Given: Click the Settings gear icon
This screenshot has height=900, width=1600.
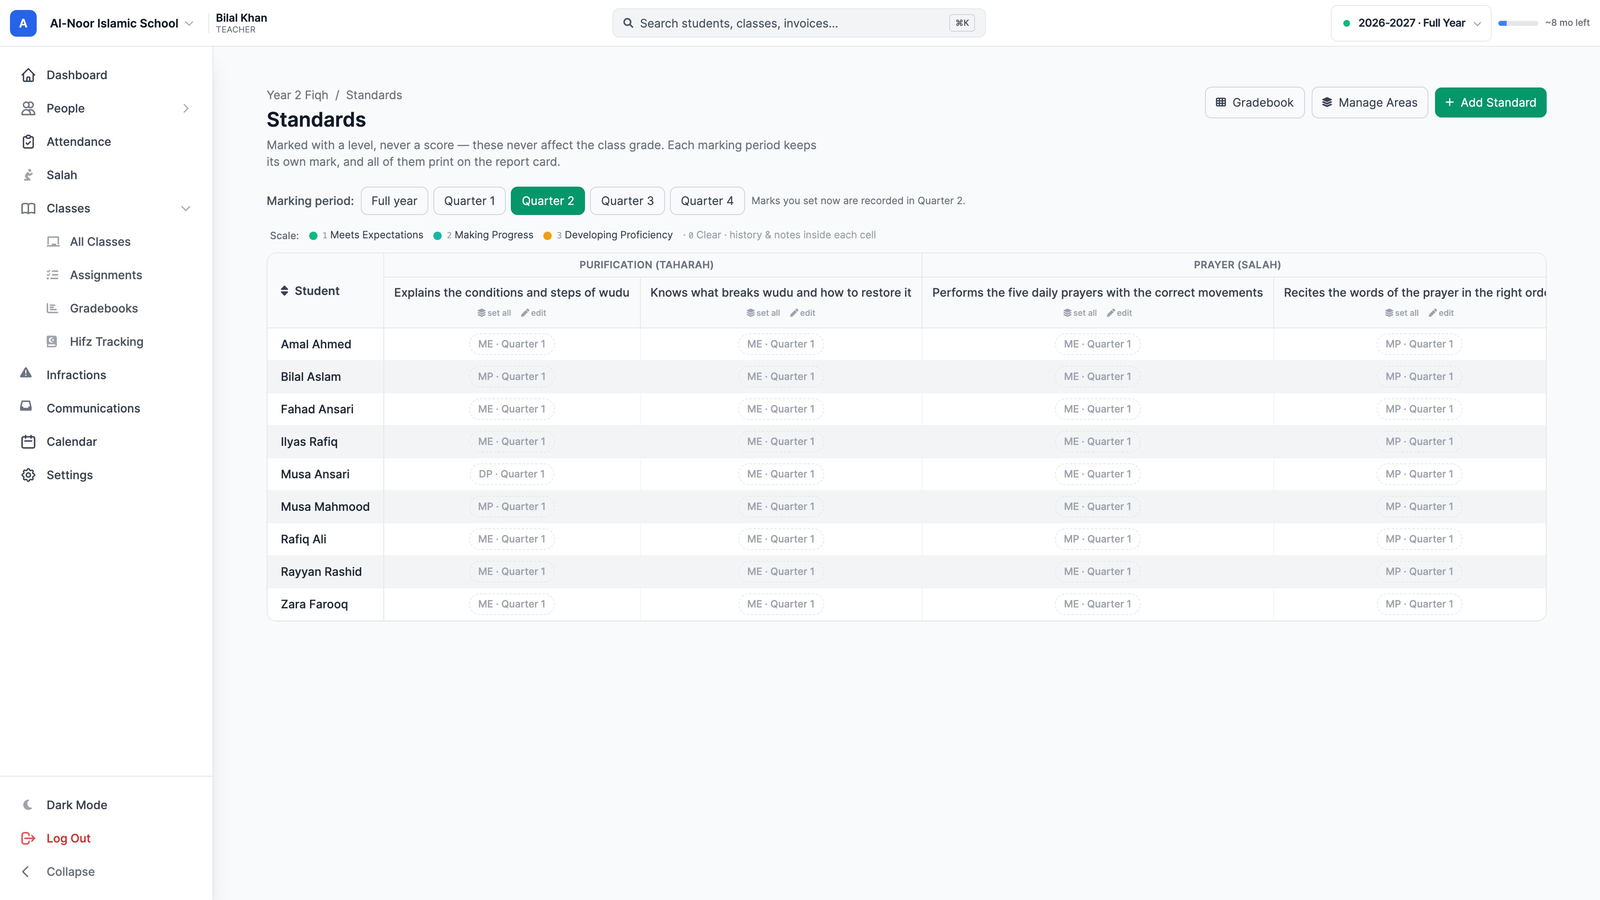Looking at the screenshot, I should (x=28, y=475).
